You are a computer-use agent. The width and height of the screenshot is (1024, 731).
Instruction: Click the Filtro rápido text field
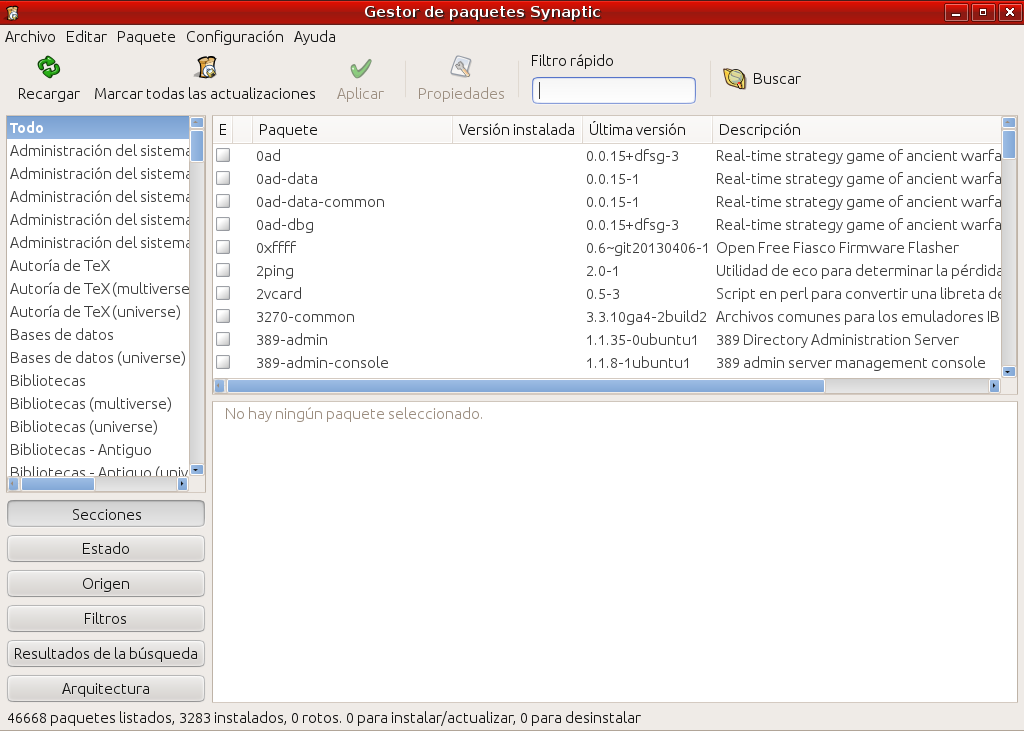click(614, 91)
